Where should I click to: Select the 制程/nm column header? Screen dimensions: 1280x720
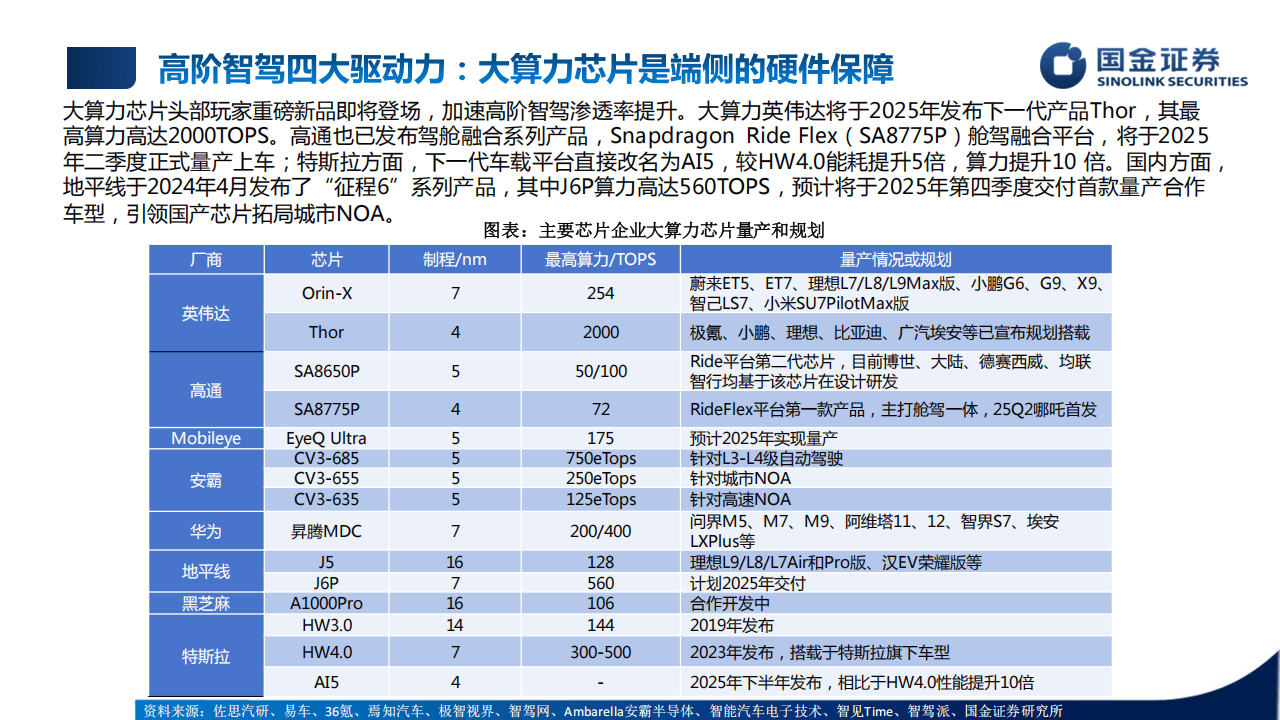[x=455, y=260]
